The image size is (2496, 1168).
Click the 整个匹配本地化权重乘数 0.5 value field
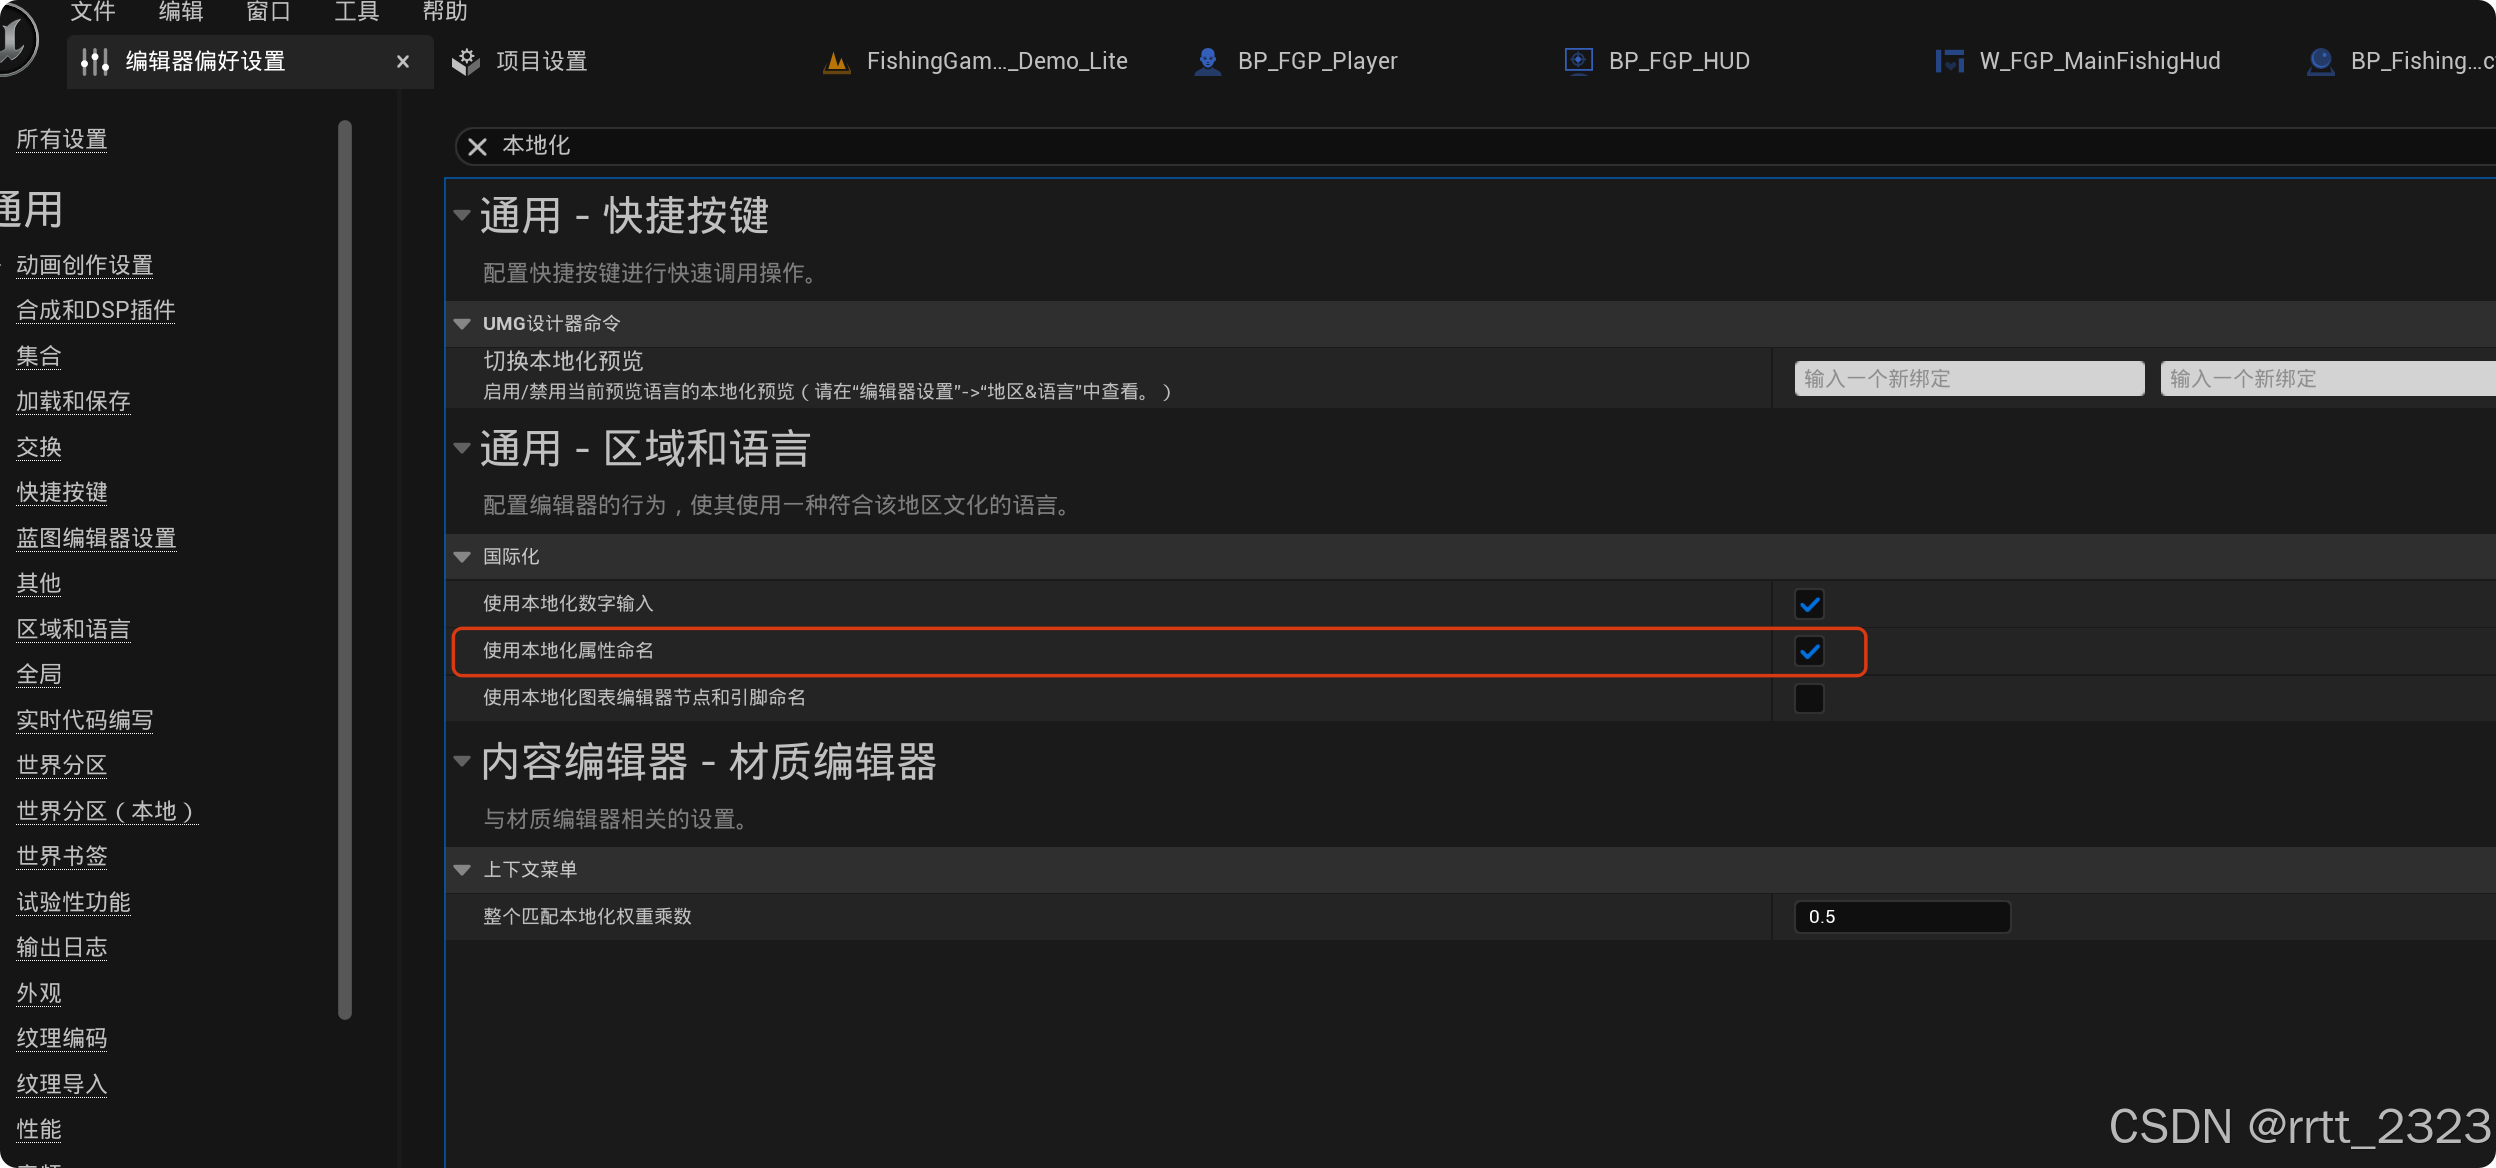(x=1902, y=917)
